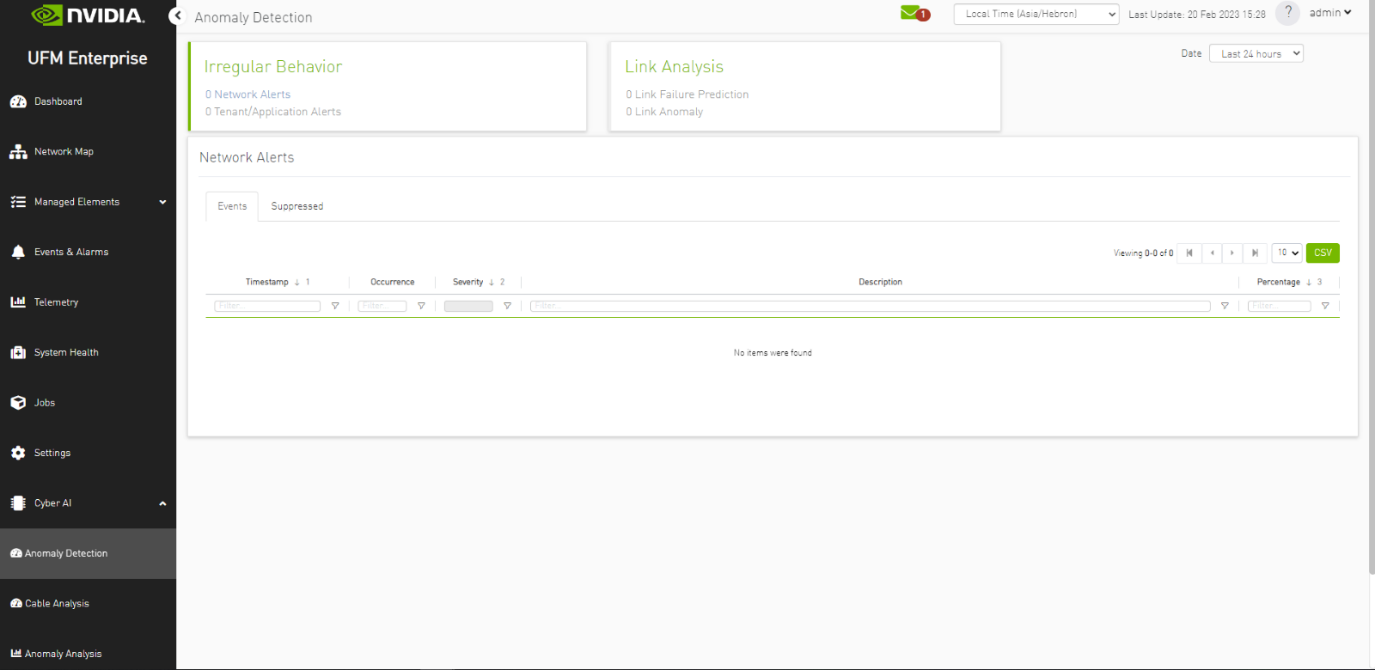The width and height of the screenshot is (1375, 670).
Task: Open the Severity column filter funnel
Action: [508, 305]
